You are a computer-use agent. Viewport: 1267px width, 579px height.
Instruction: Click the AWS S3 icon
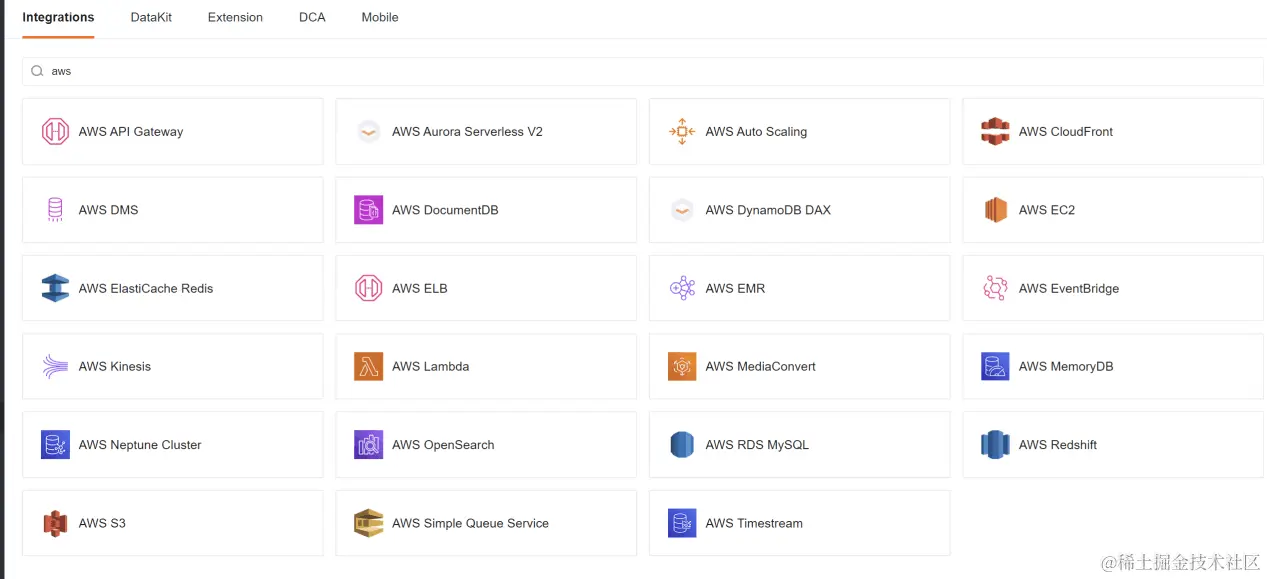55,523
